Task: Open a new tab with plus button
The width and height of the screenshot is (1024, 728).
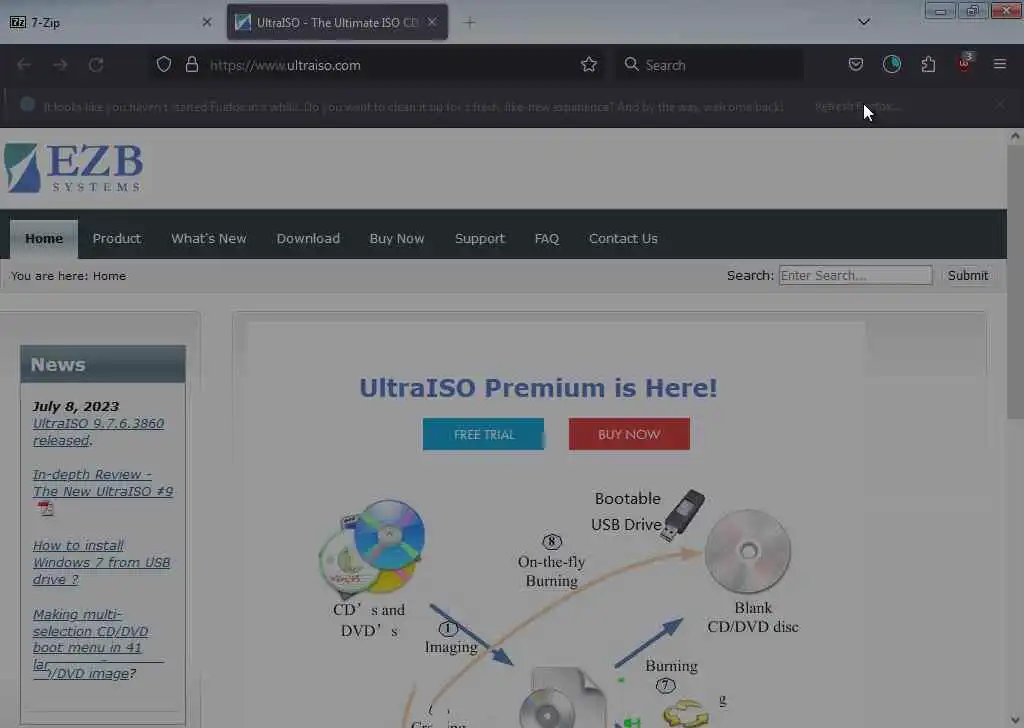Action: 470,22
